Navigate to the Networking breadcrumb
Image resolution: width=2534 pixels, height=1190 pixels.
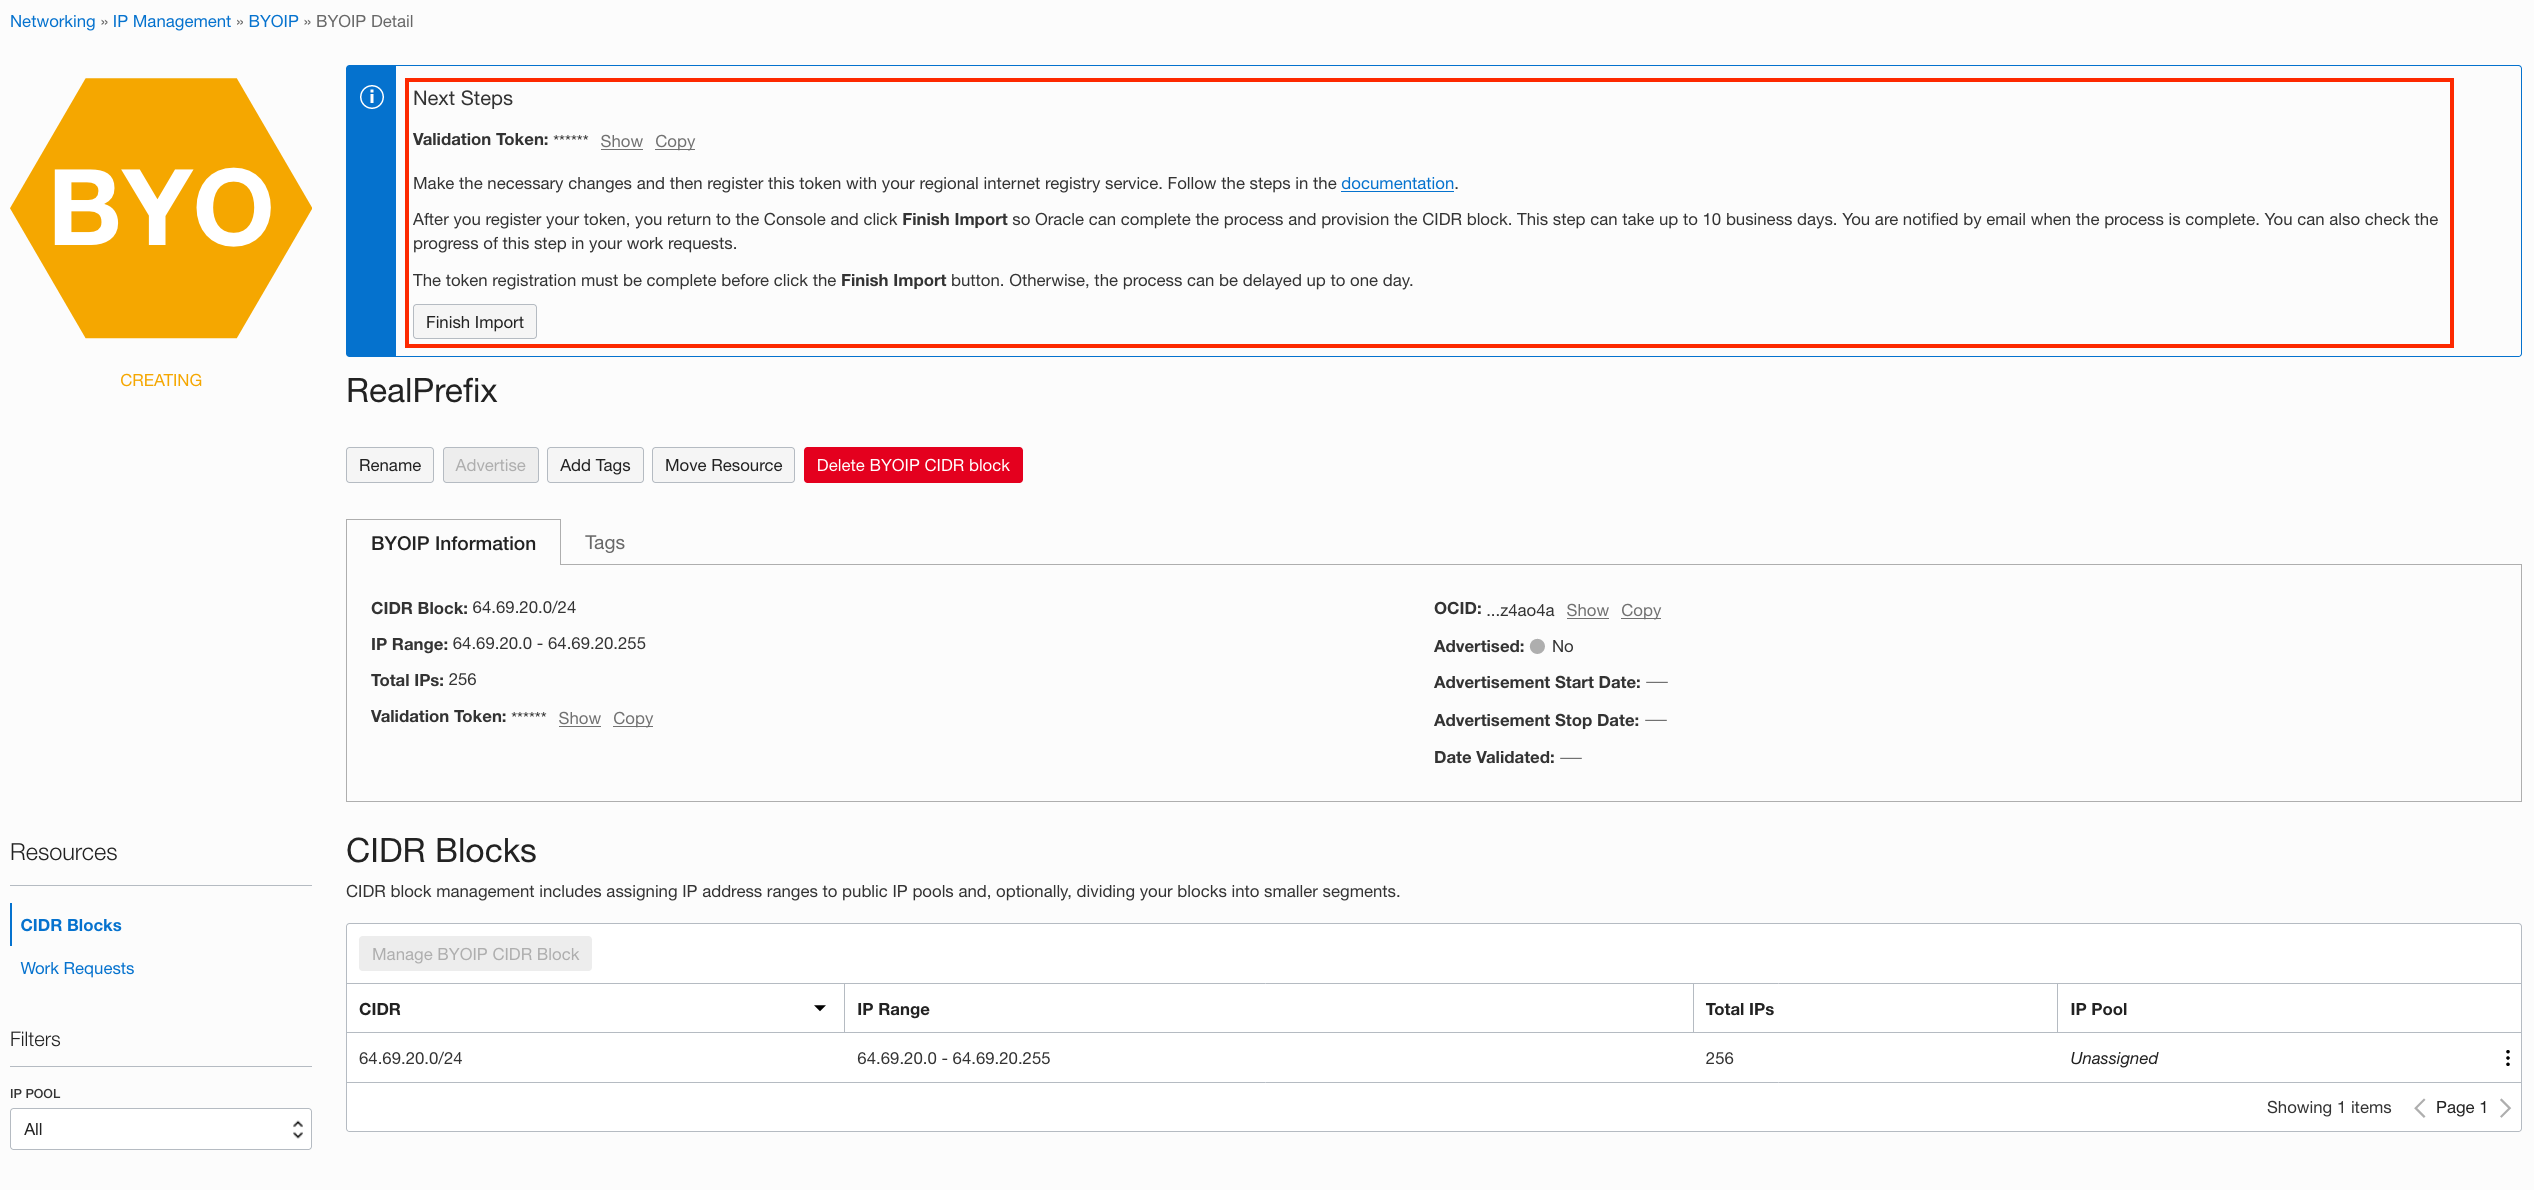(52, 20)
